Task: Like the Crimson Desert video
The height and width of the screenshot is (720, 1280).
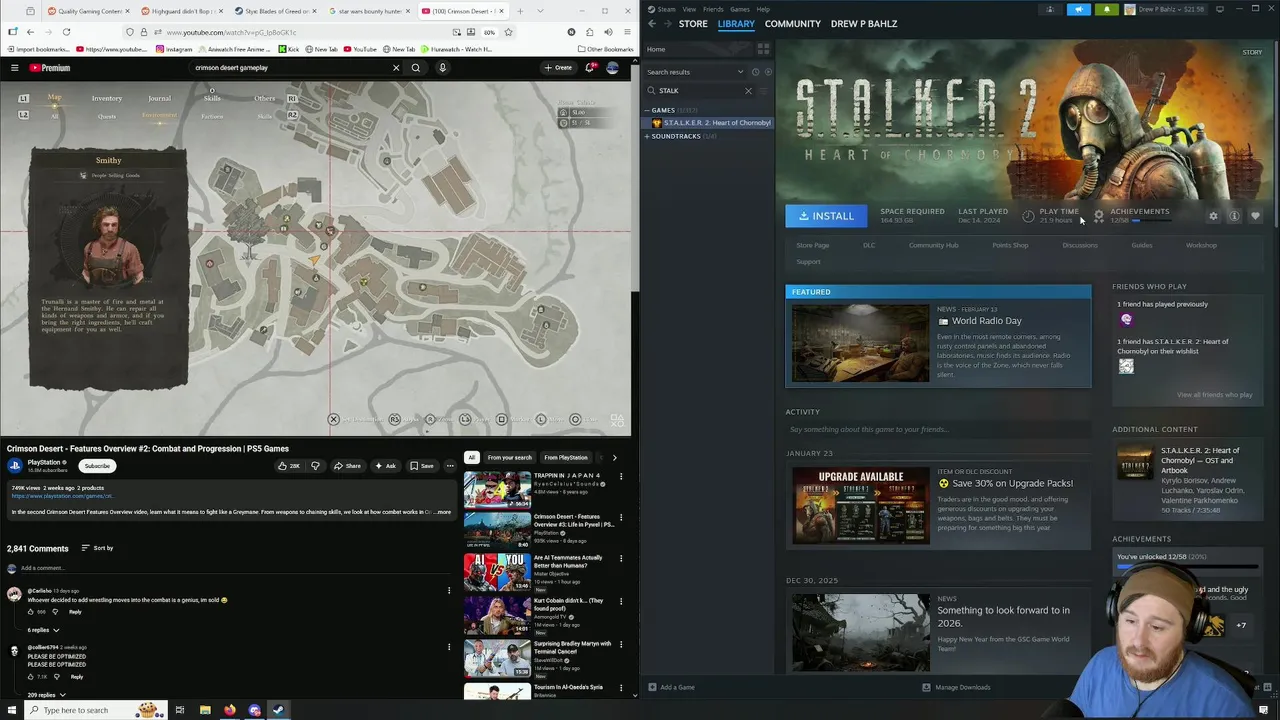Action: click(x=288, y=466)
